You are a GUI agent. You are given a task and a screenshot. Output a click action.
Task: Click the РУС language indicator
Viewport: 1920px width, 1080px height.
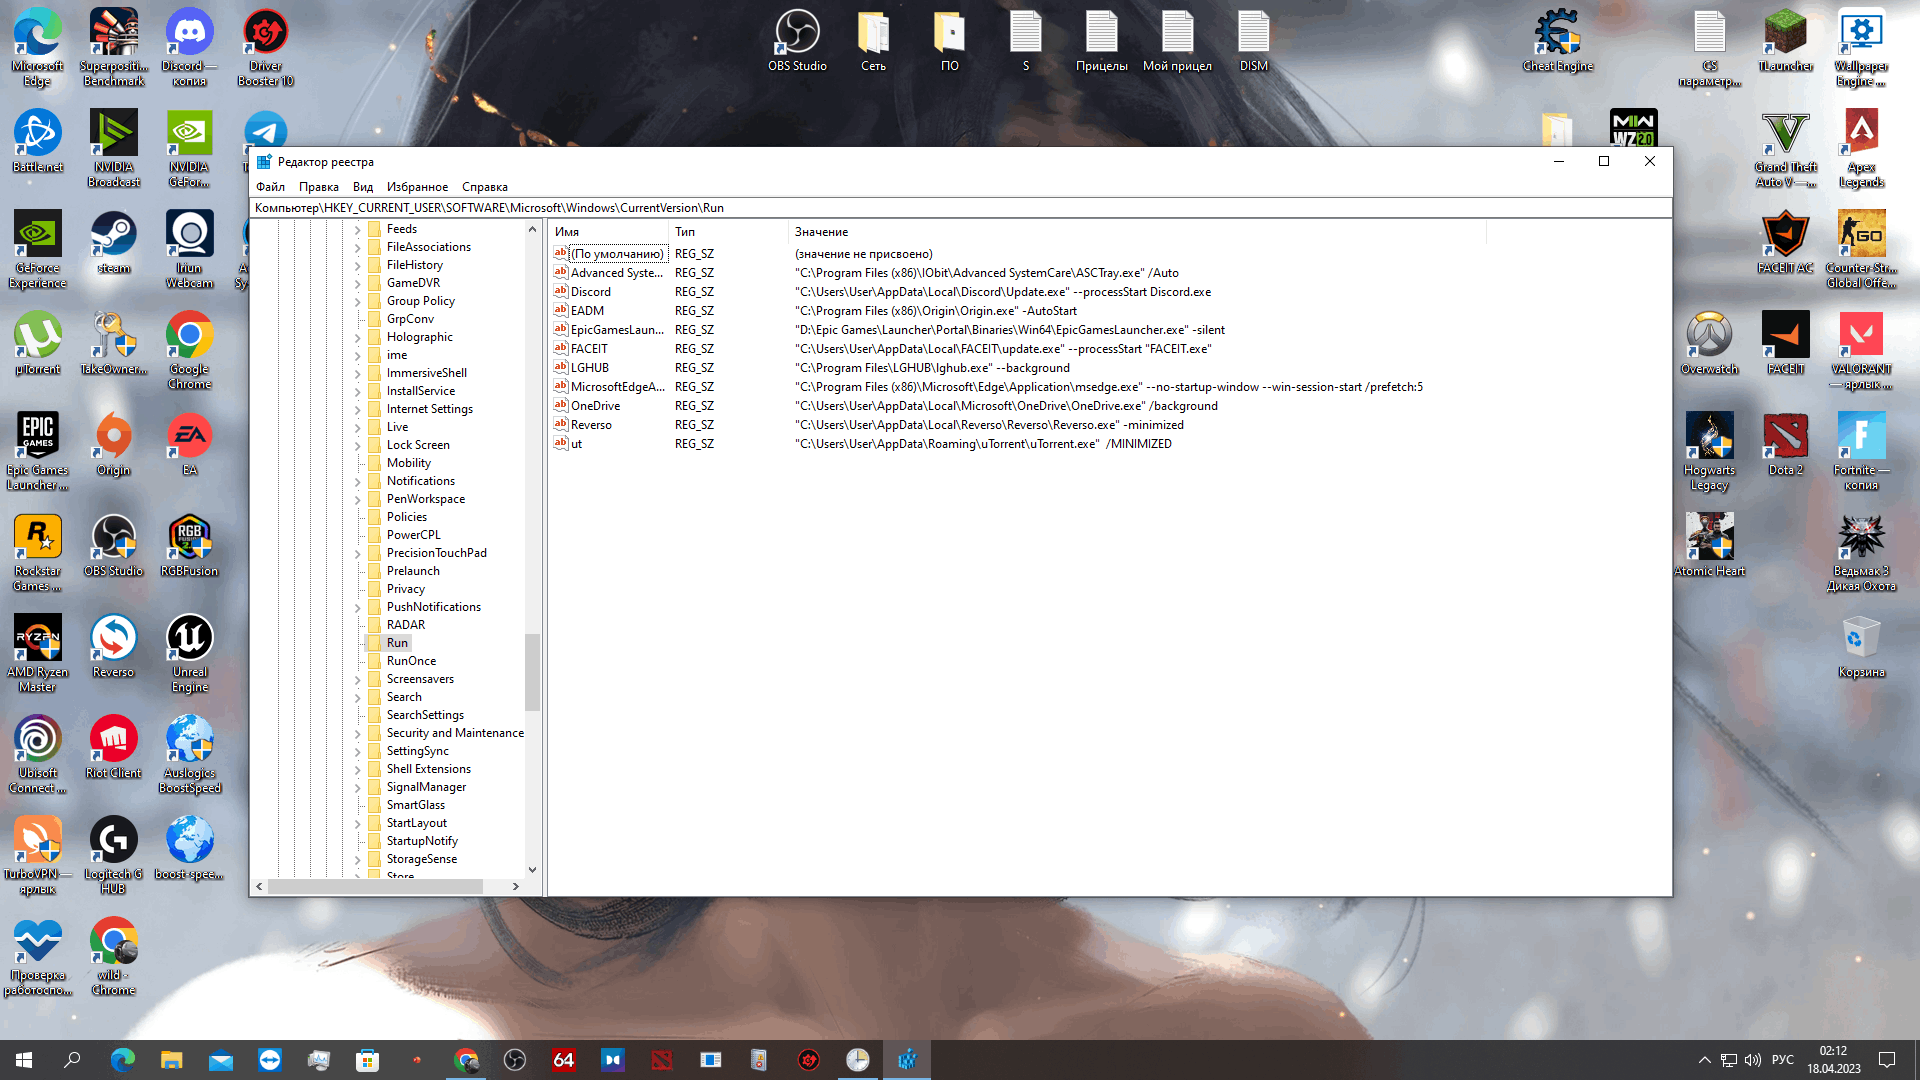(x=1783, y=1060)
